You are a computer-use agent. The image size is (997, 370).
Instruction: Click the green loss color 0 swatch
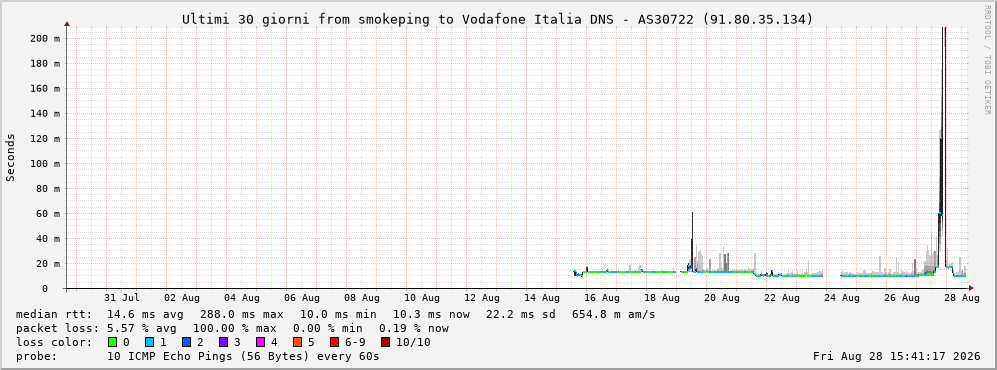pyautogui.click(x=113, y=342)
